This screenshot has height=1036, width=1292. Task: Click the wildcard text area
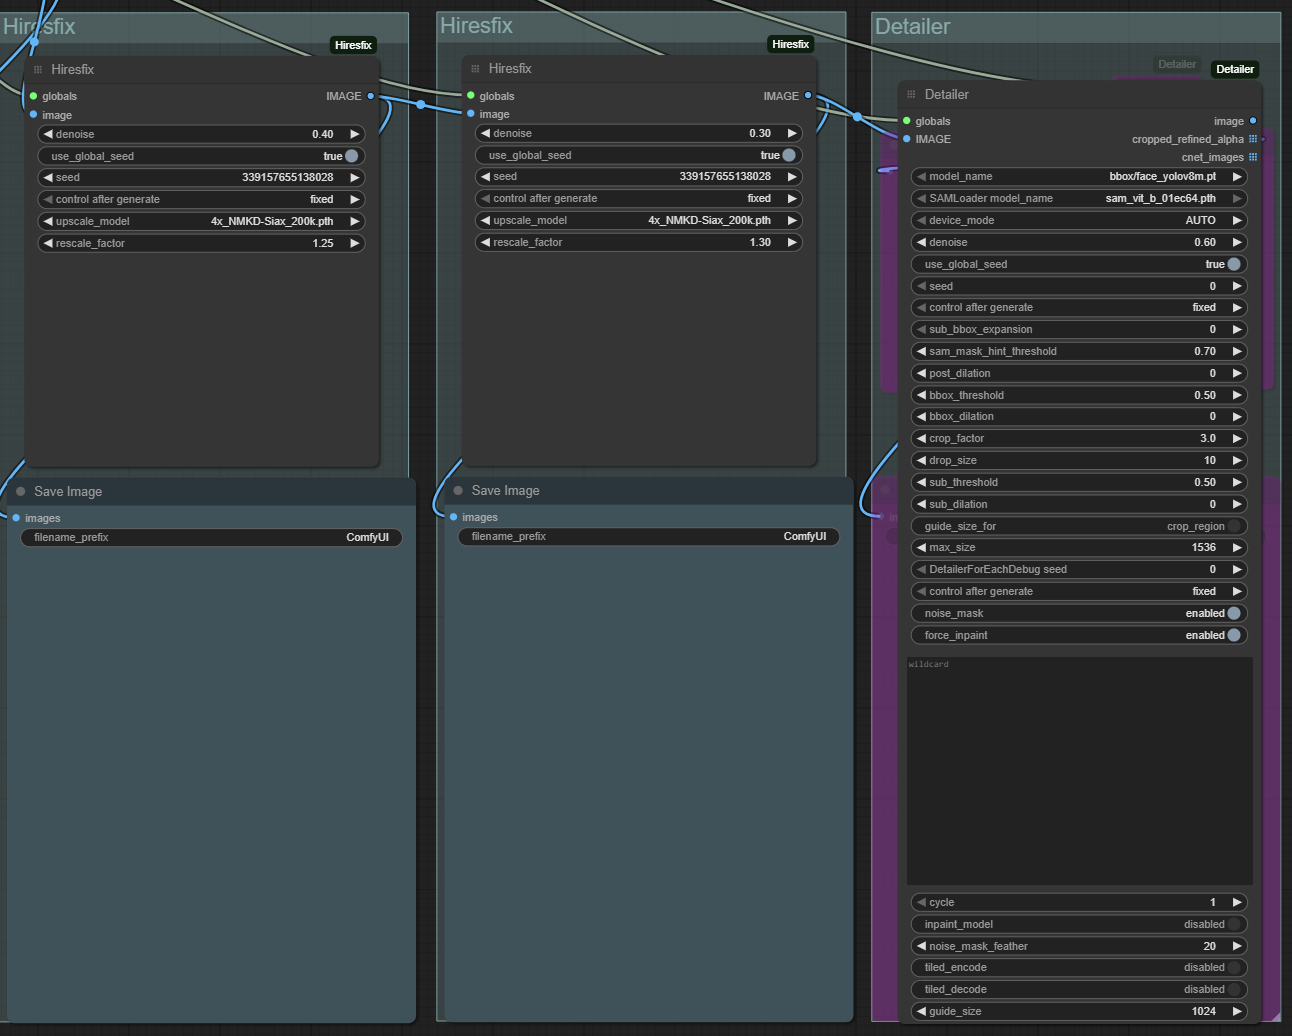coord(1080,770)
